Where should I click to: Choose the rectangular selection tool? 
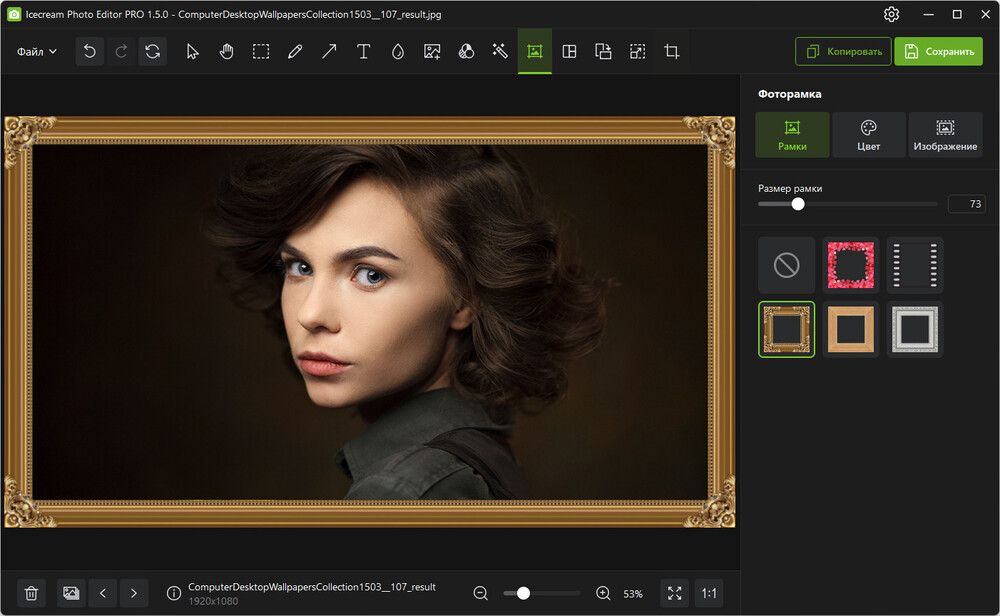tap(261, 51)
